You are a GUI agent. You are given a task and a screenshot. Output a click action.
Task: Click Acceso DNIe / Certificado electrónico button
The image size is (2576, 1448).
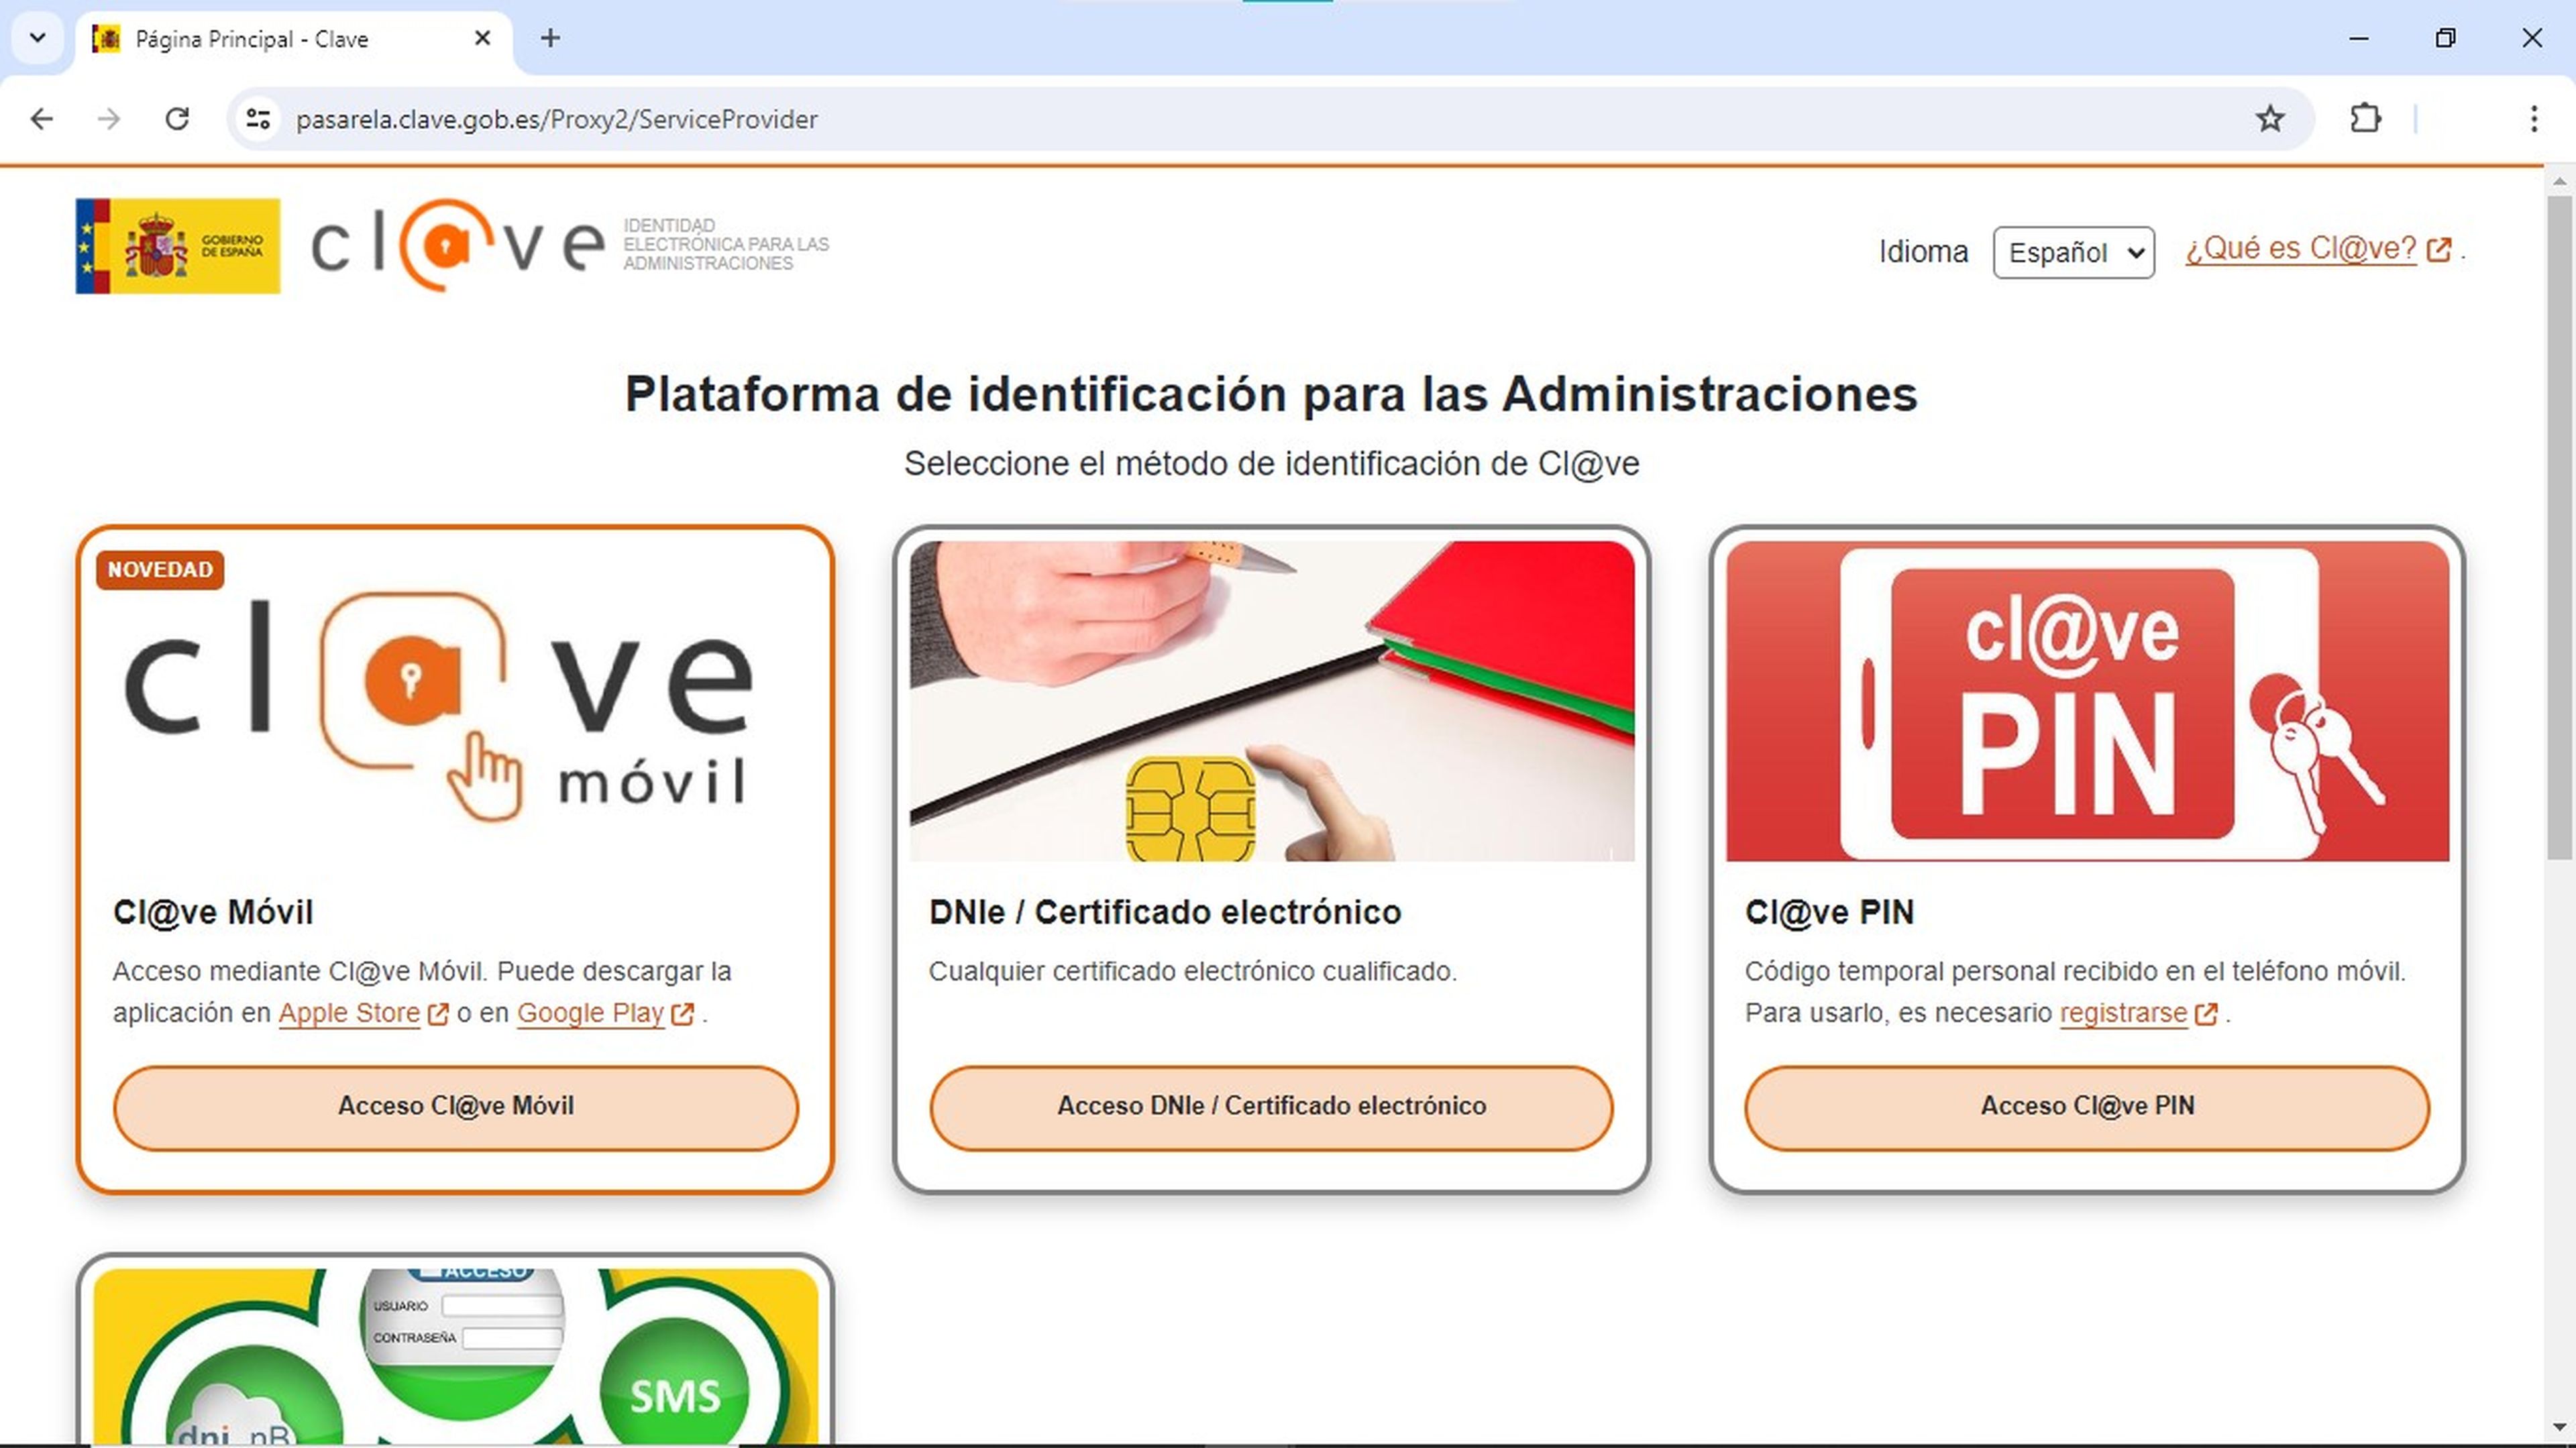1271,1107
